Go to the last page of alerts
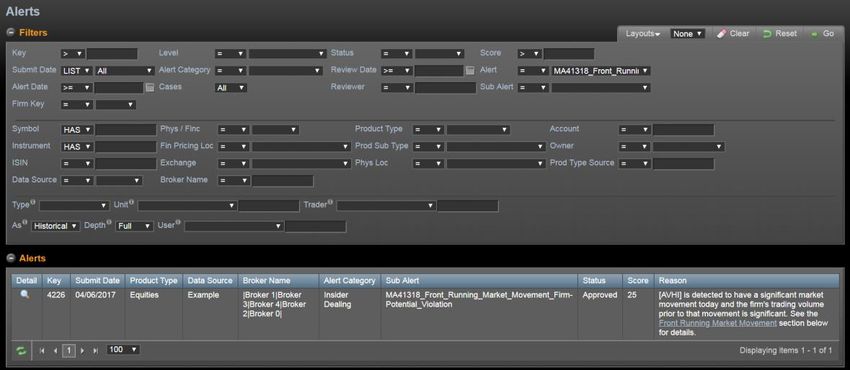850x370 pixels. click(x=95, y=350)
